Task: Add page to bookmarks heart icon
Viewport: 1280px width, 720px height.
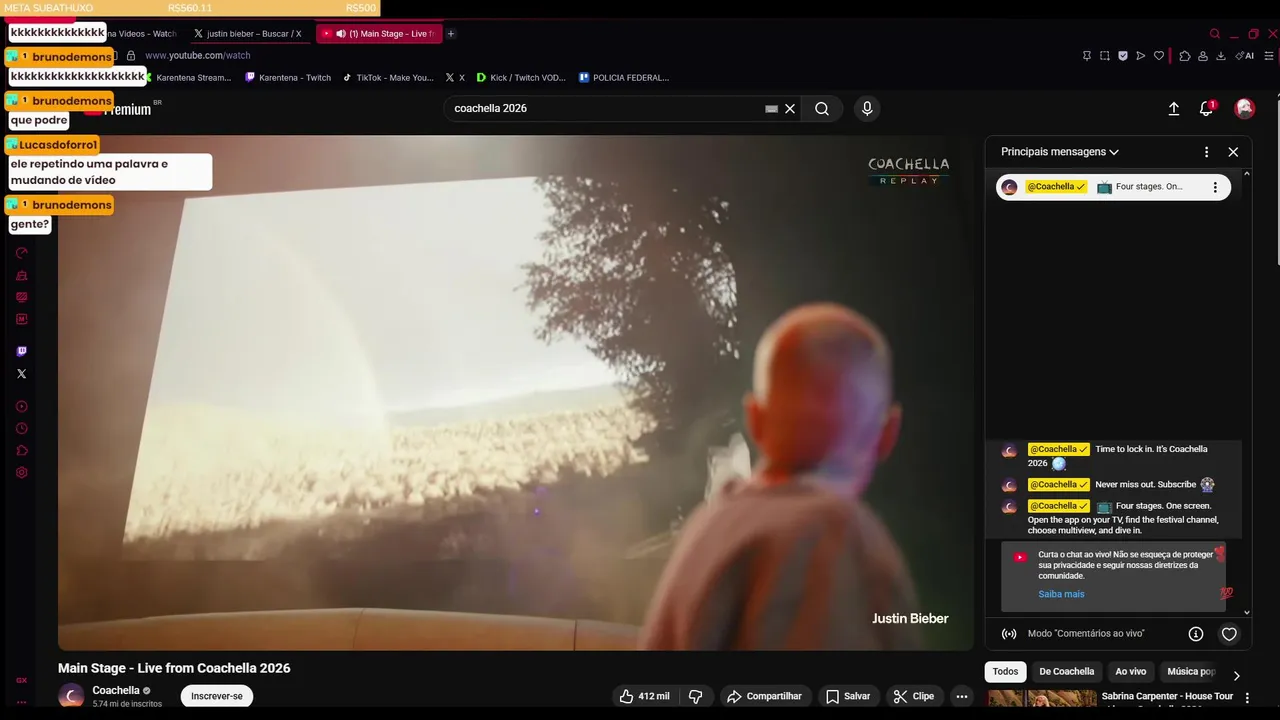Action: [x=1159, y=56]
